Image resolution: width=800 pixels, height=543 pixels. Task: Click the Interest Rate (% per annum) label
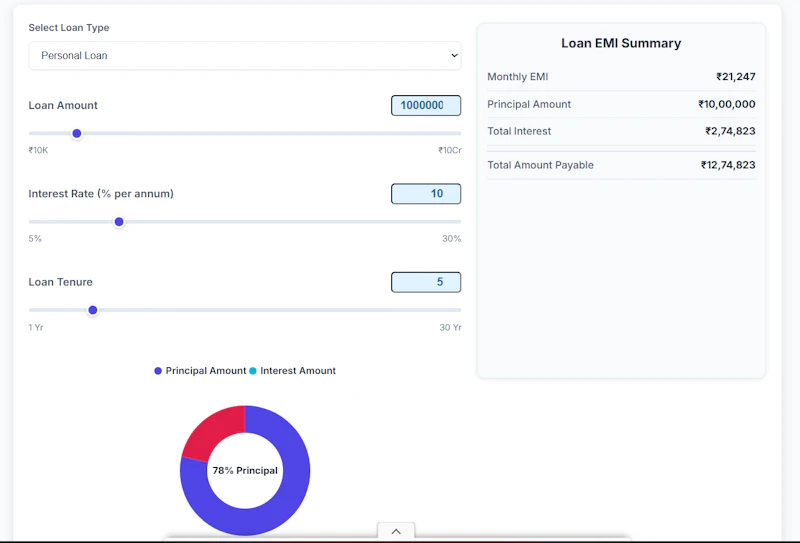point(101,194)
